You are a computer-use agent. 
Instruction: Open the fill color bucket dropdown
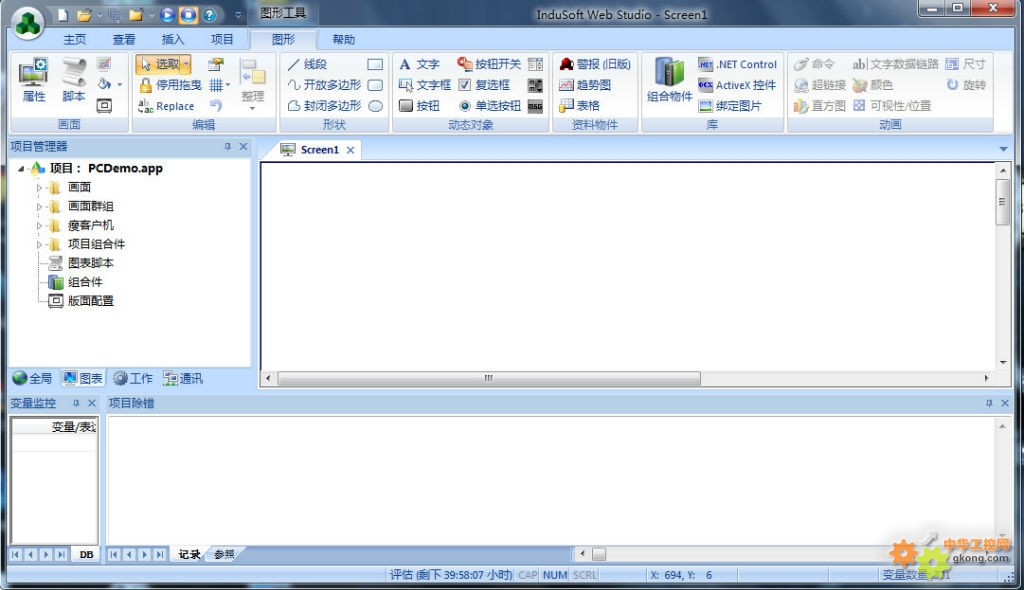(120, 84)
